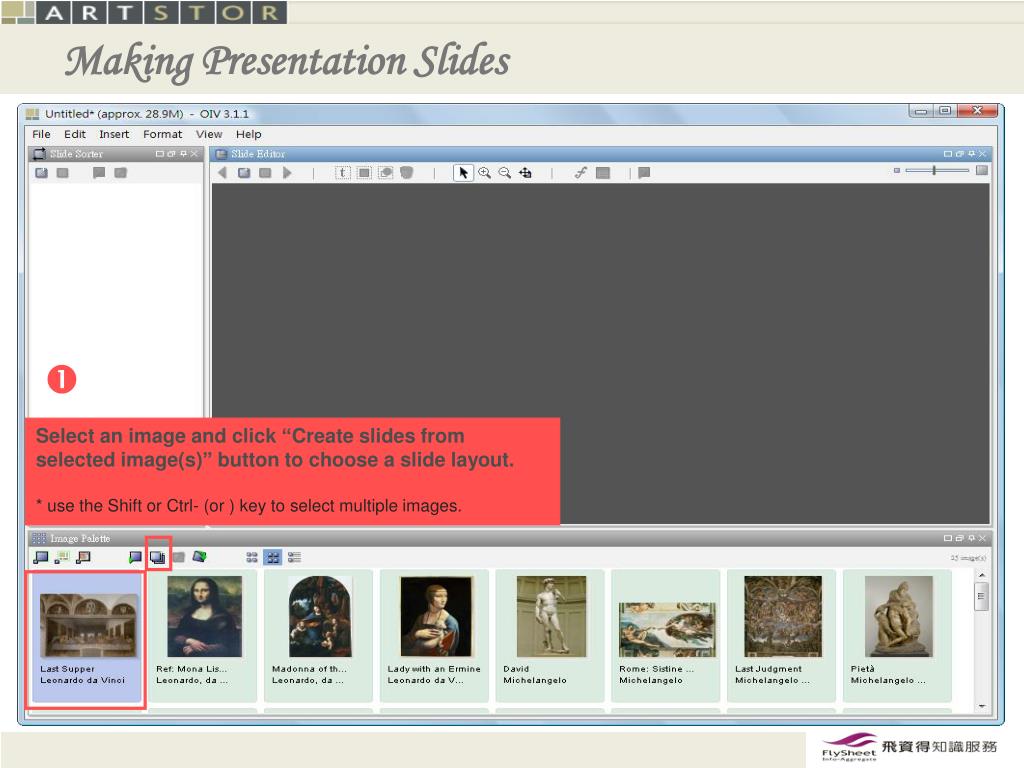Click the script 'f' icon in Slide Editor
The image size is (1024, 768).
point(581,172)
